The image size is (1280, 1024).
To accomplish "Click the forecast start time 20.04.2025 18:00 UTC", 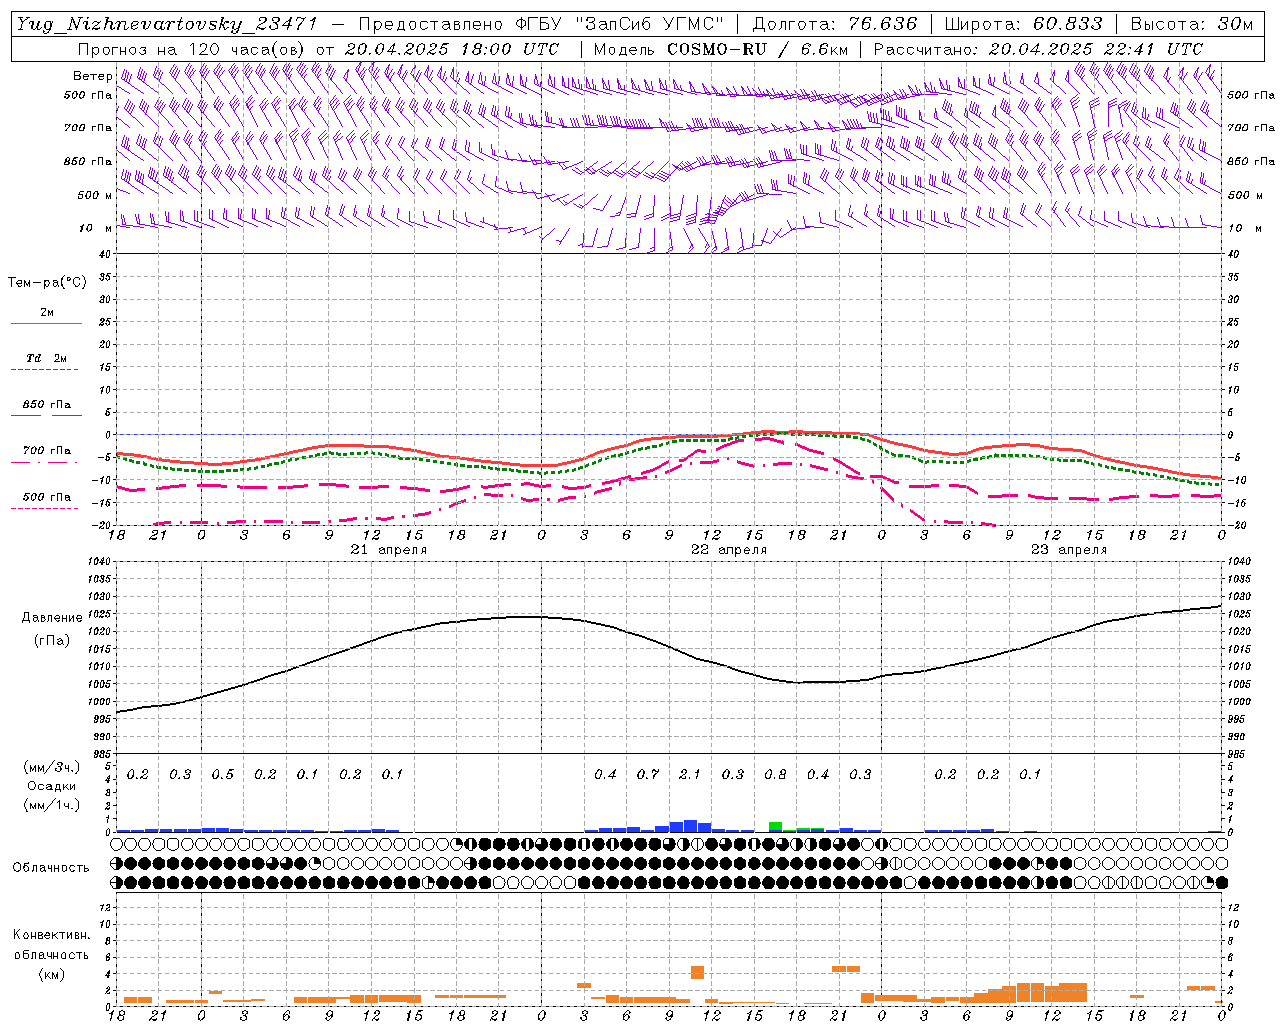I will click(451, 49).
